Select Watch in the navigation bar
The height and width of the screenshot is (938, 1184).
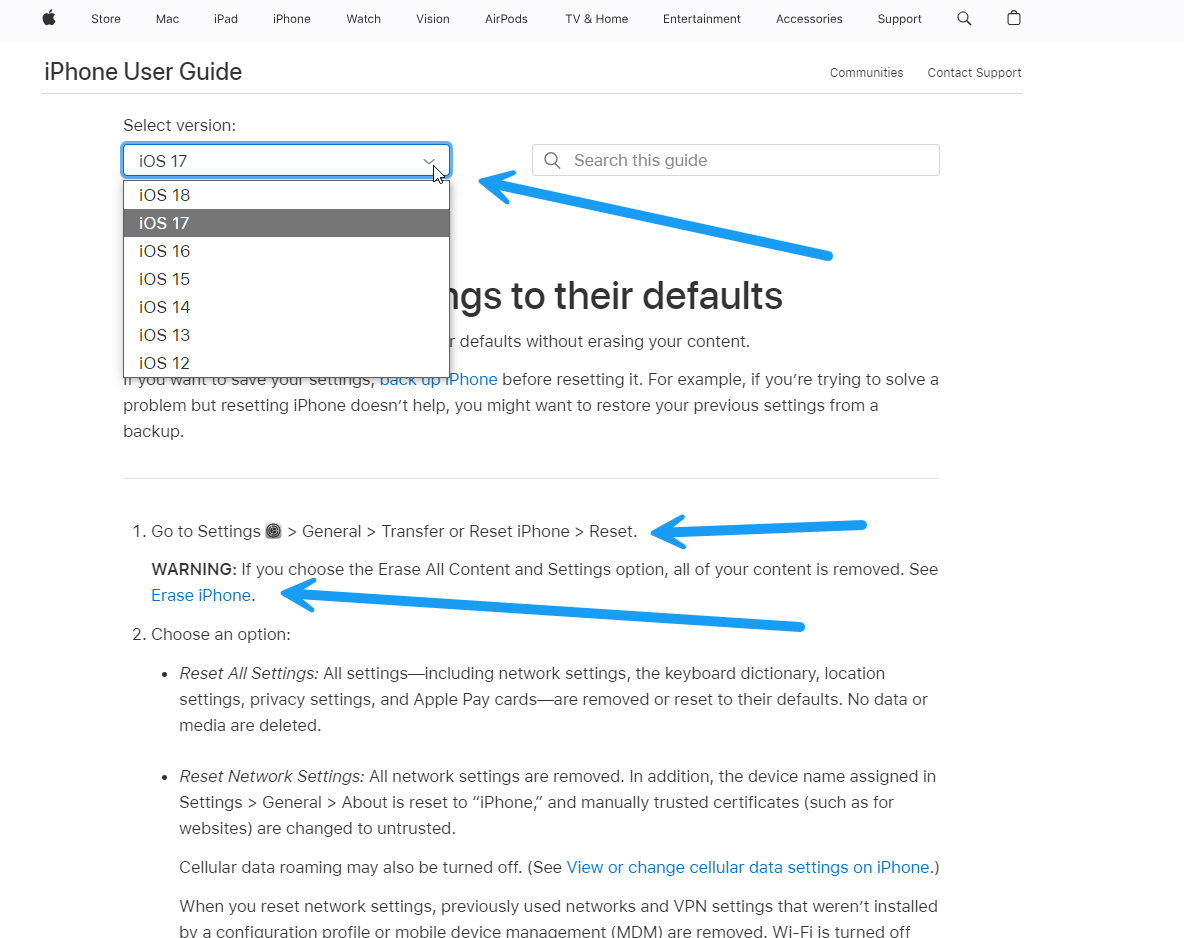[363, 19]
